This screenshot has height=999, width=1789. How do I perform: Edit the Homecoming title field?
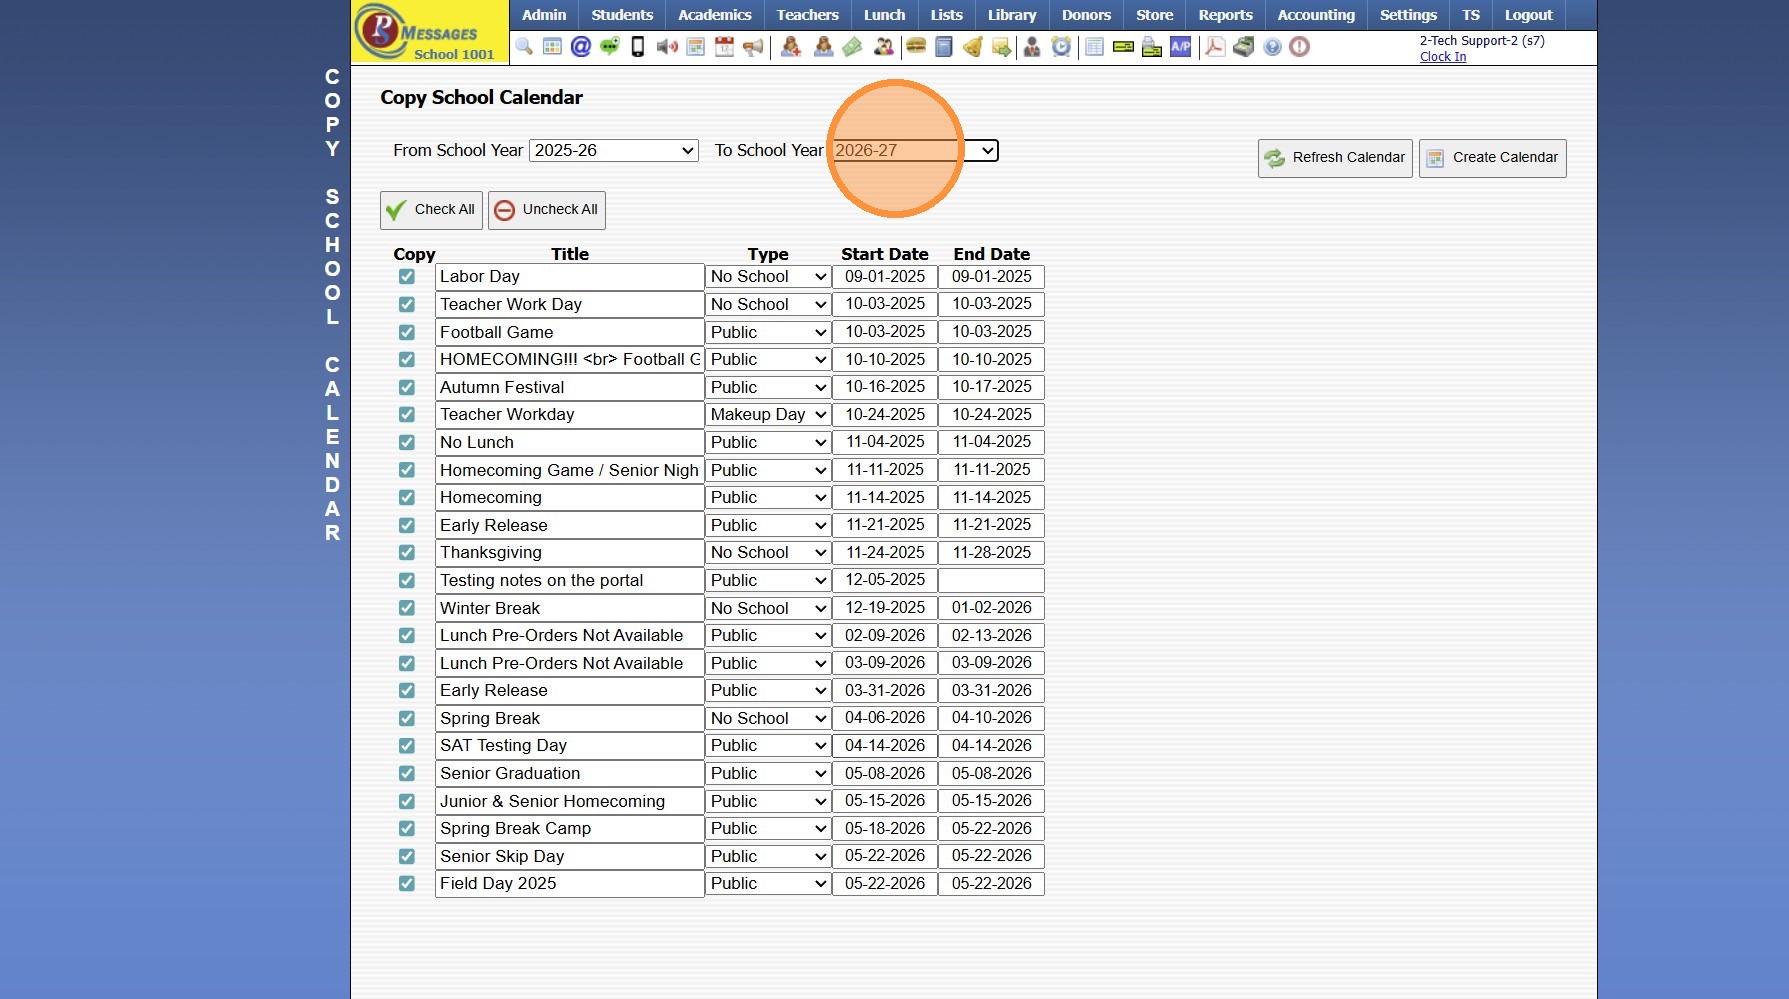[x=570, y=498]
